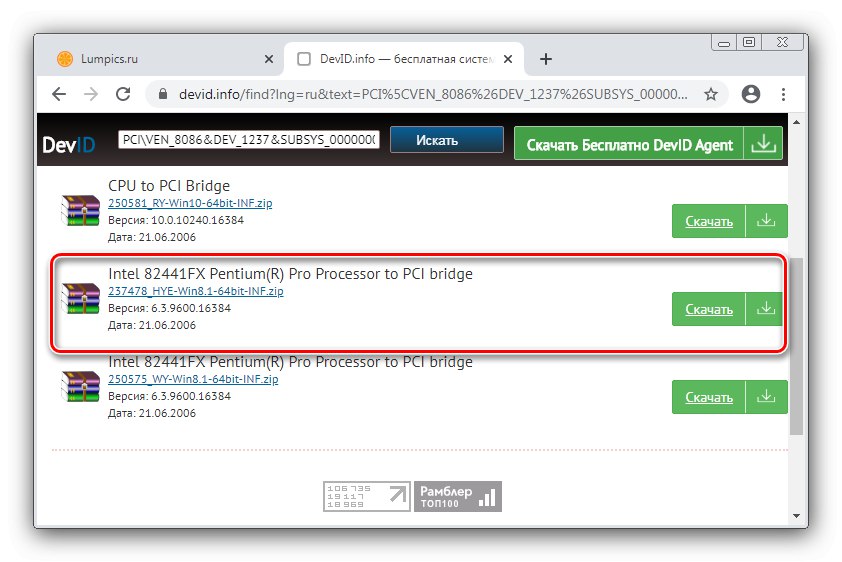Open link 250581_RY-Win10-64bit-INF.zip
The width and height of the screenshot is (842, 562).
click(190, 203)
